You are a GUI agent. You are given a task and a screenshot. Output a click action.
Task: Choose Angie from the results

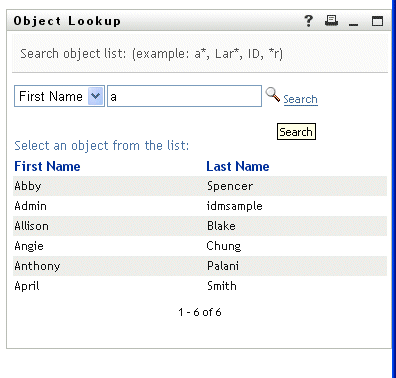click(29, 246)
